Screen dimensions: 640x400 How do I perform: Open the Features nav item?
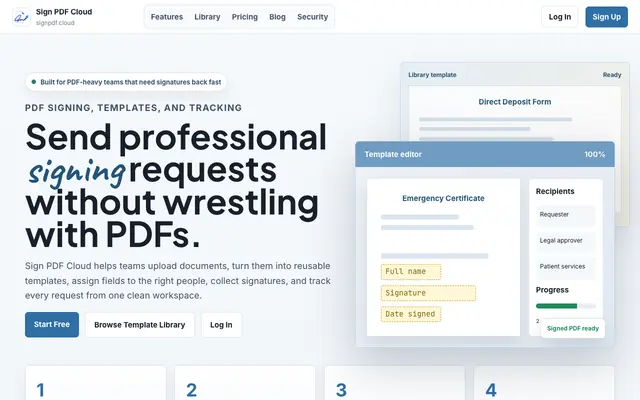167,17
